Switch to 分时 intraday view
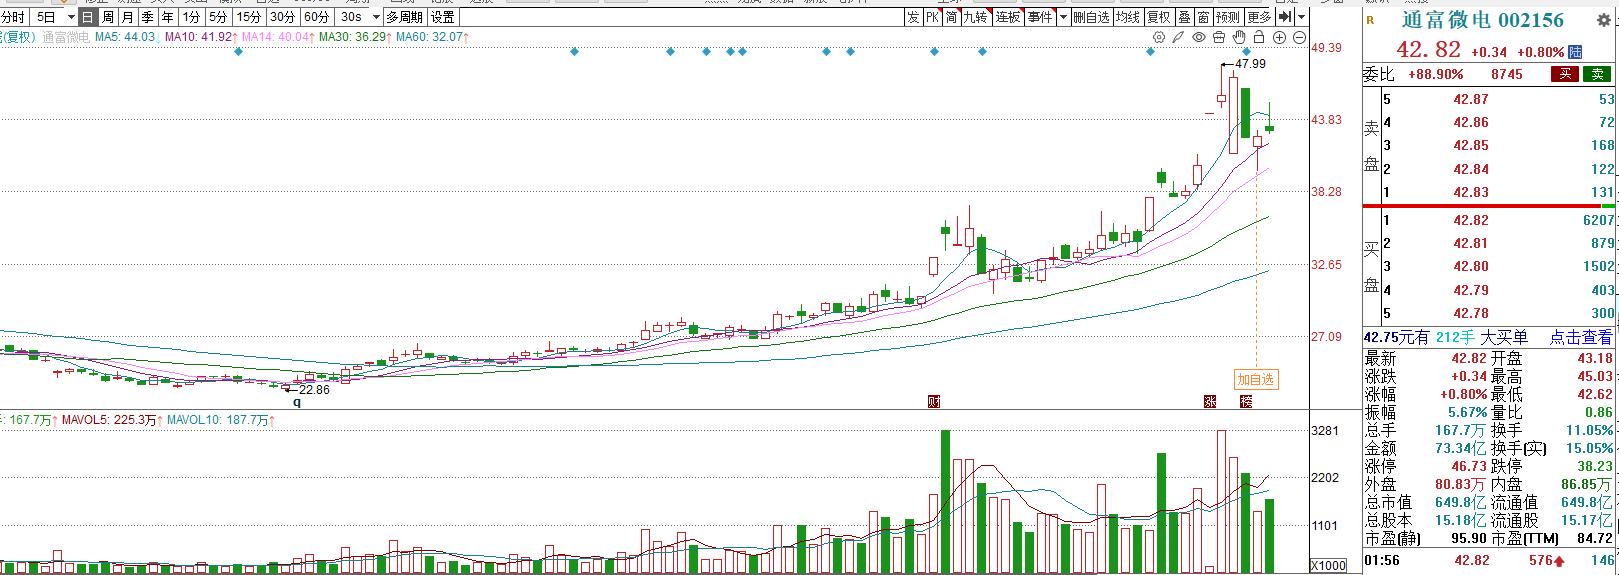Image resolution: width=1619 pixels, height=575 pixels. (x=14, y=17)
